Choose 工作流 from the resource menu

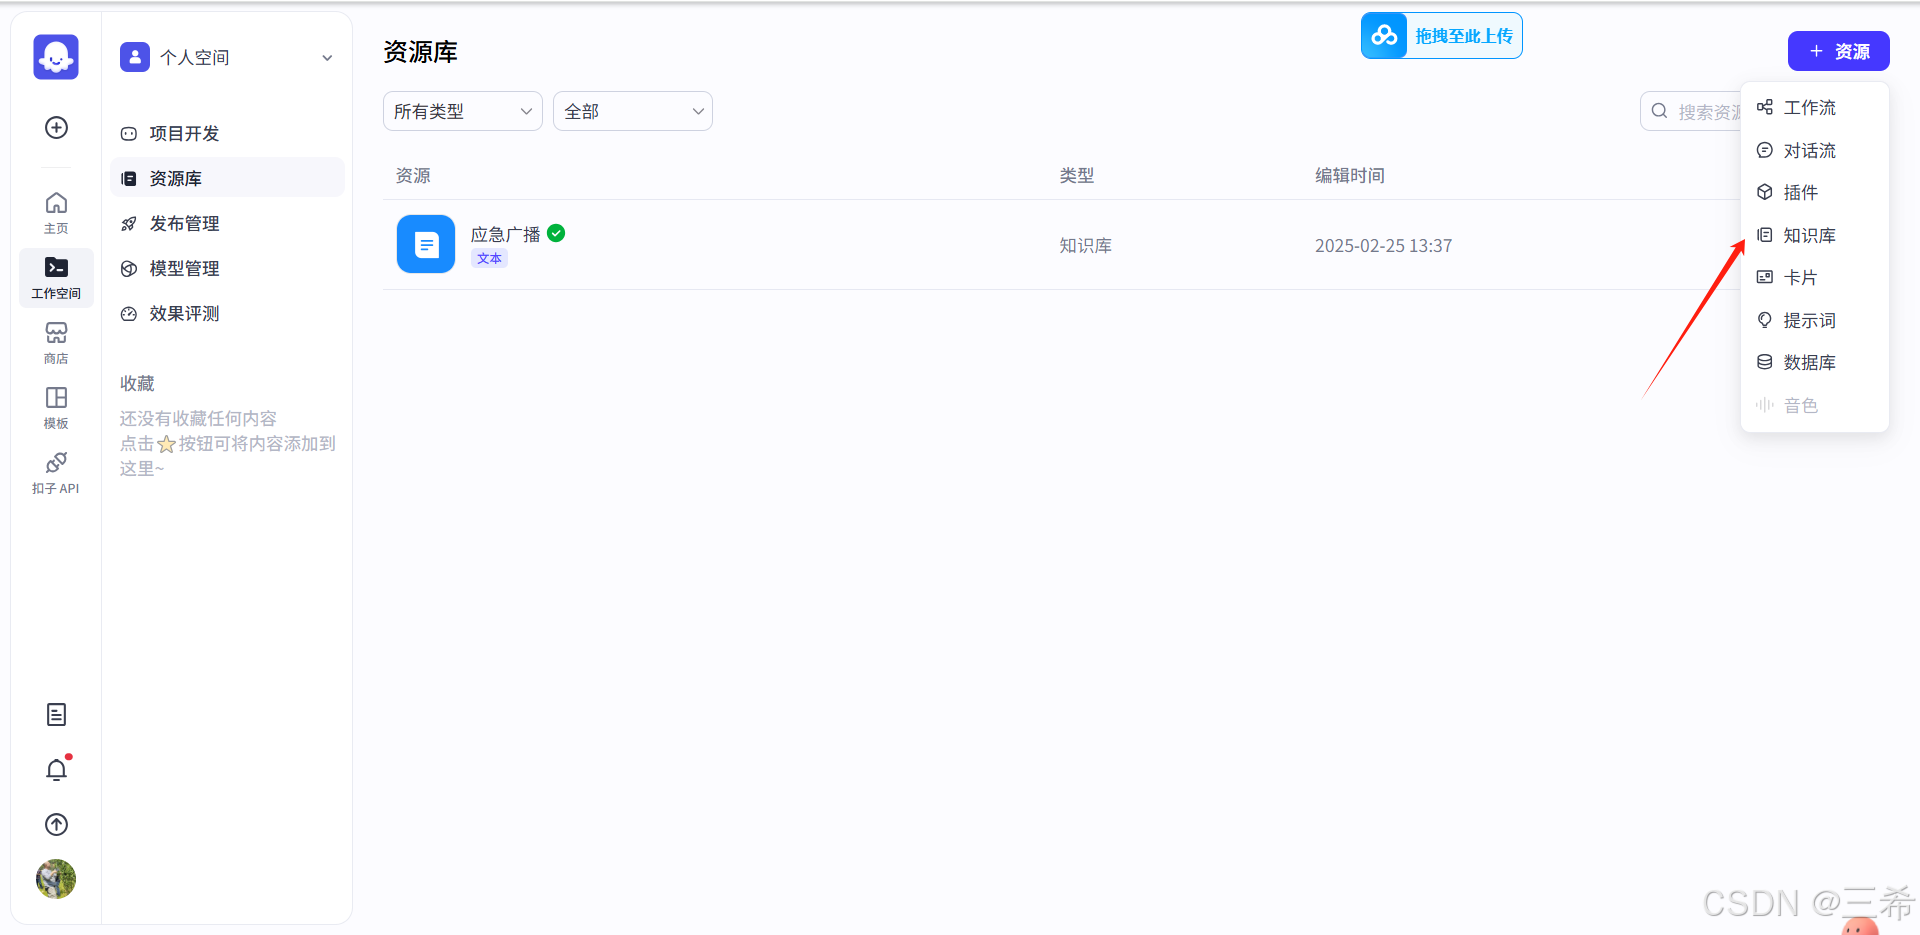(x=1814, y=107)
